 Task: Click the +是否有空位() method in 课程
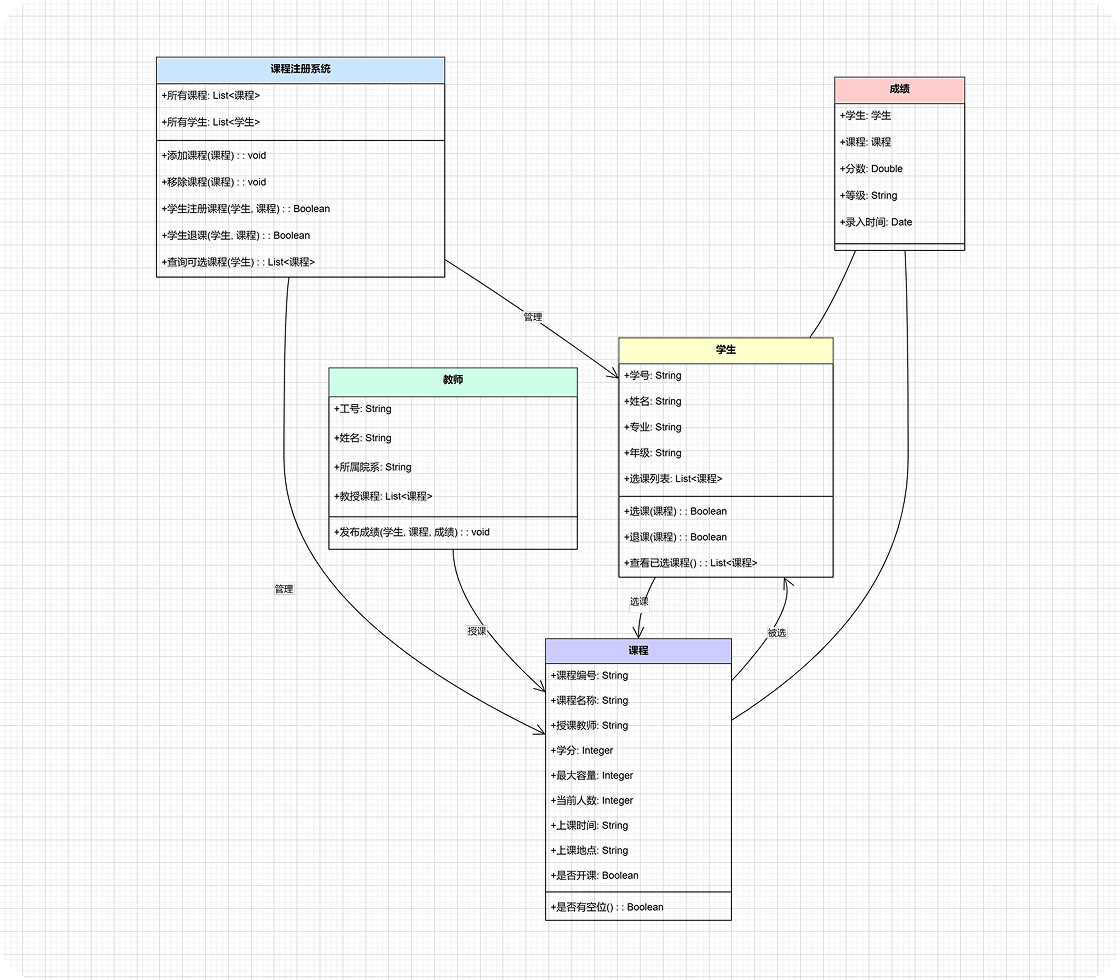tap(605, 906)
